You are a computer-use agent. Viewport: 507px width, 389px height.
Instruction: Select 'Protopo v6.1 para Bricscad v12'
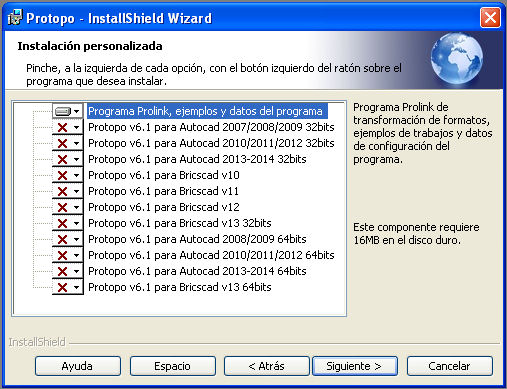pos(164,207)
